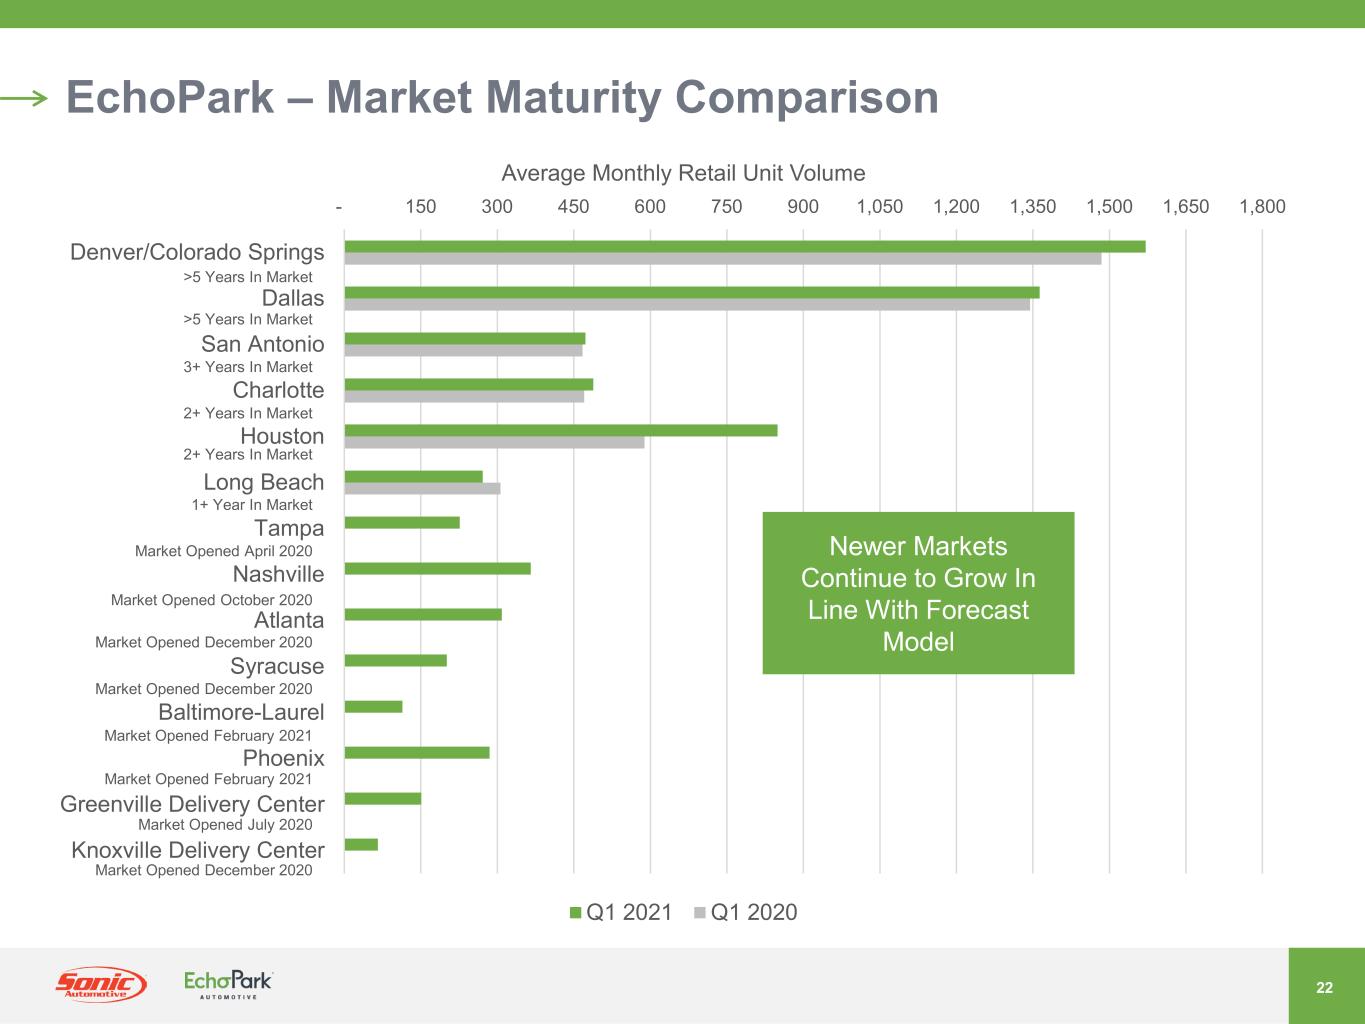
Task: Select the Greenville Delivery Center label
Action: click(192, 804)
